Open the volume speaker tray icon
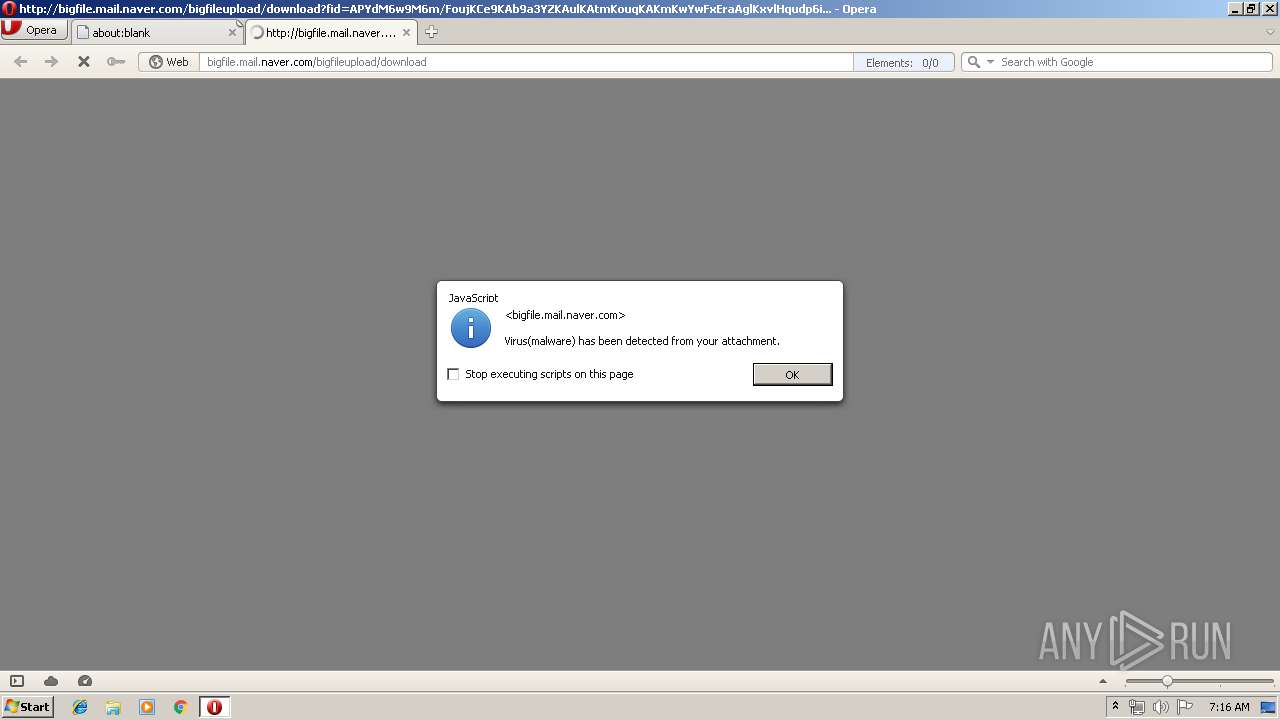 click(1161, 707)
